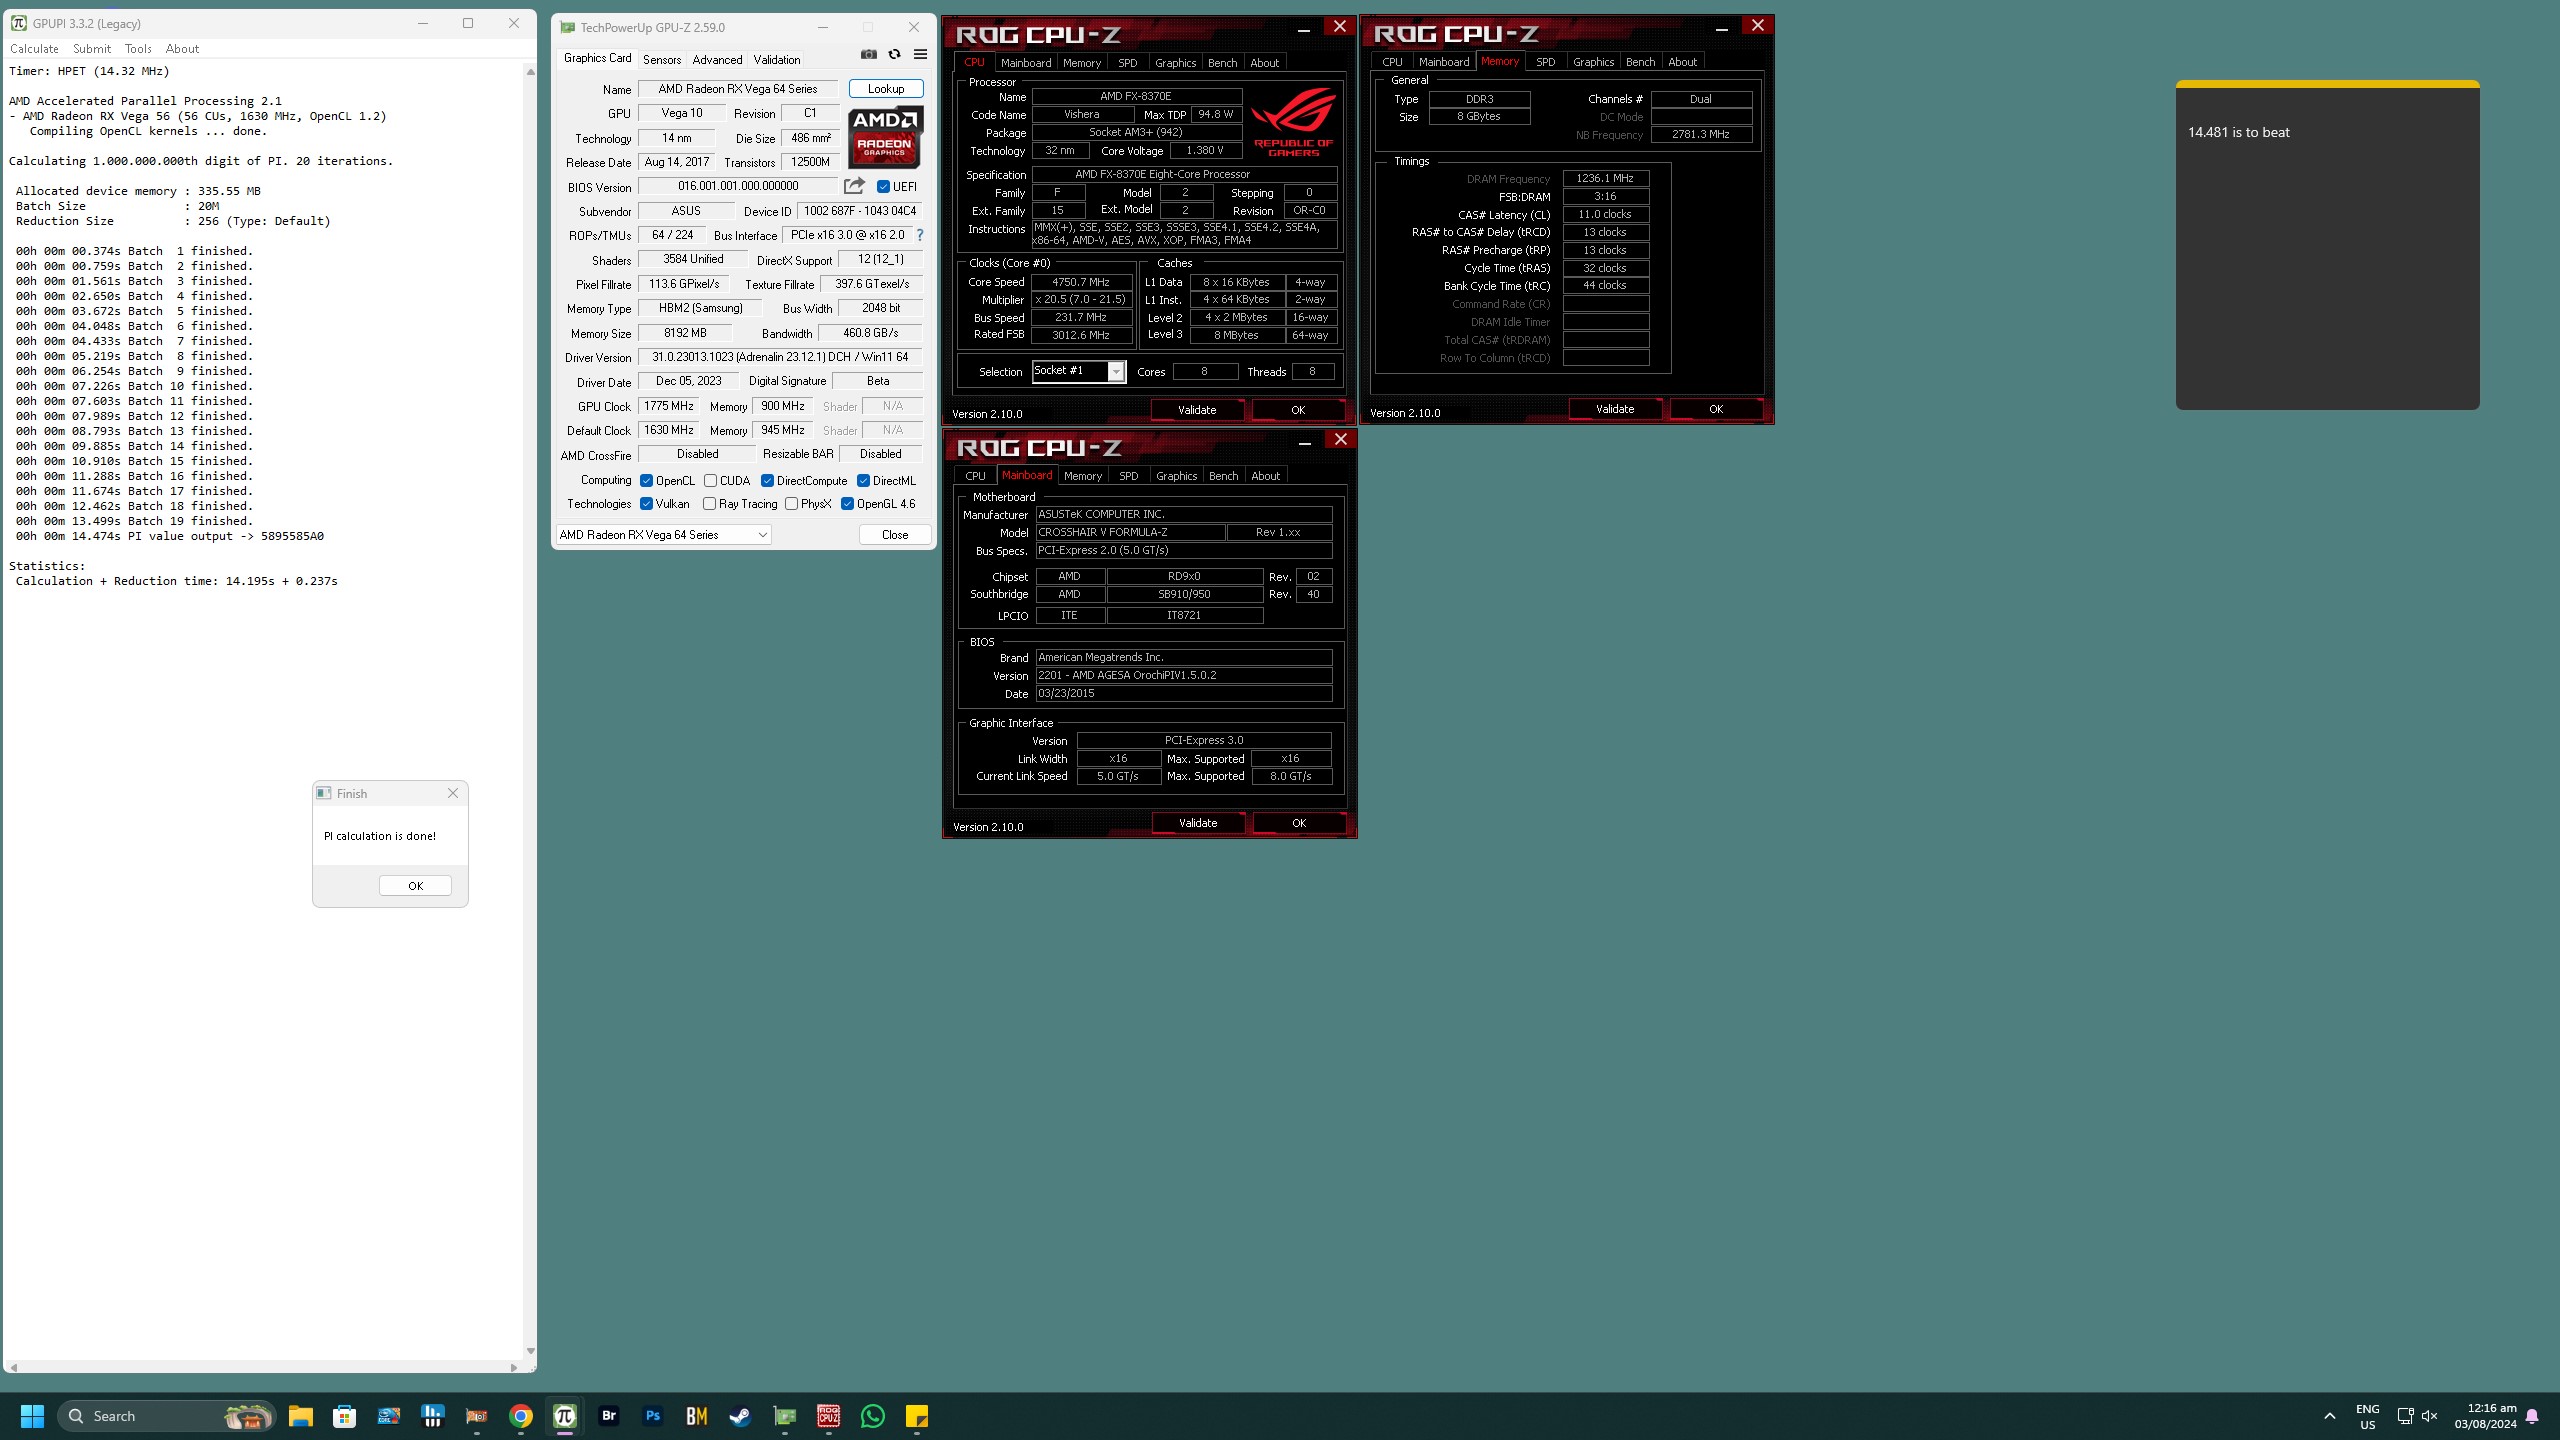The height and width of the screenshot is (1440, 2560).
Task: Open Bench tab in Memory CPU-Z window
Action: point(1640,62)
